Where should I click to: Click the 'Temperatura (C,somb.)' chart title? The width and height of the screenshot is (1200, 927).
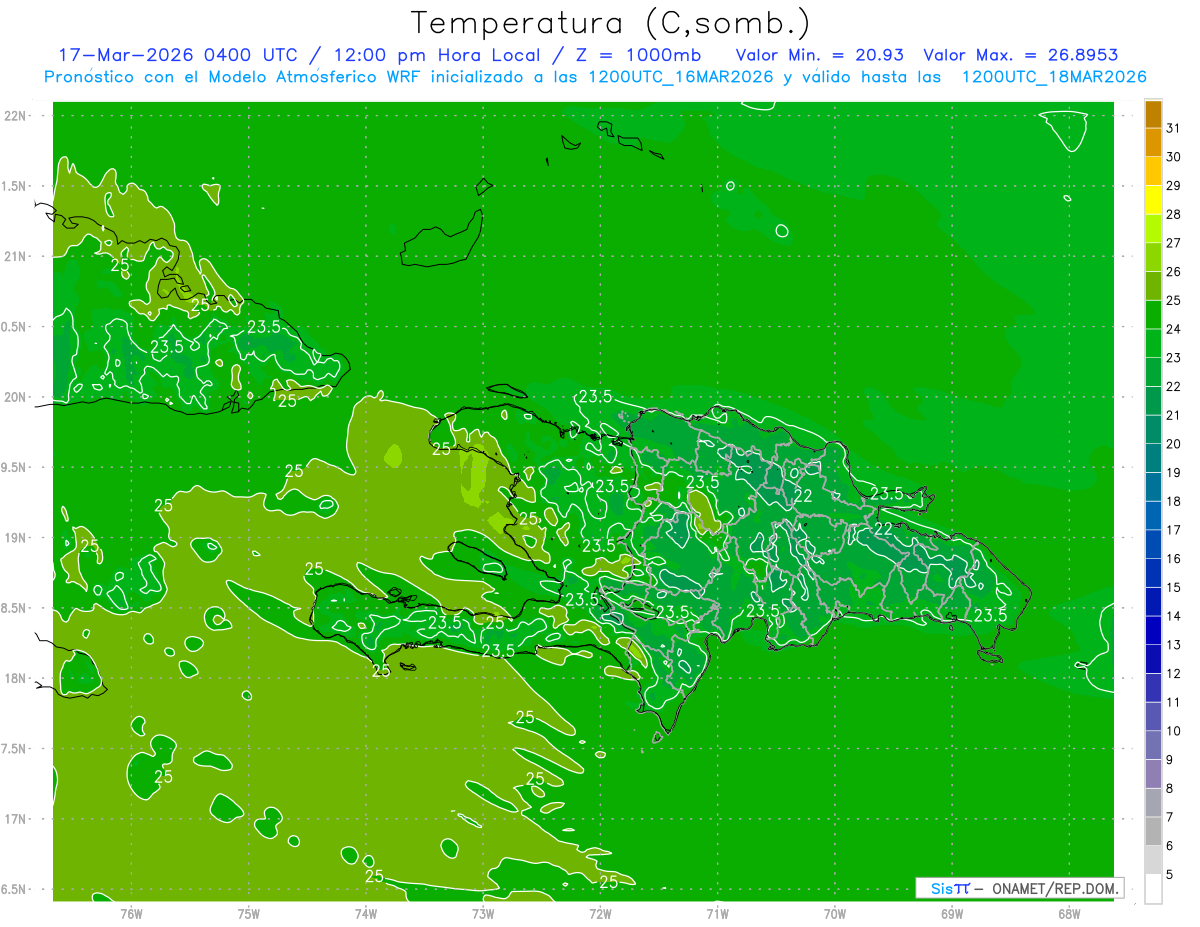click(x=610, y=23)
